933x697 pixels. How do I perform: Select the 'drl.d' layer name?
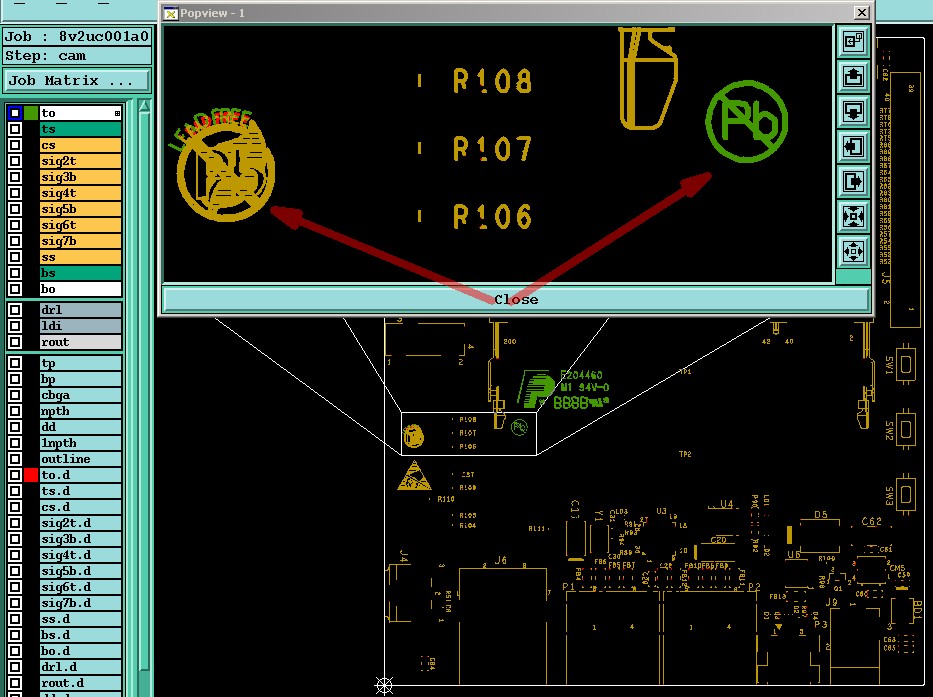pyautogui.click(x=80, y=667)
